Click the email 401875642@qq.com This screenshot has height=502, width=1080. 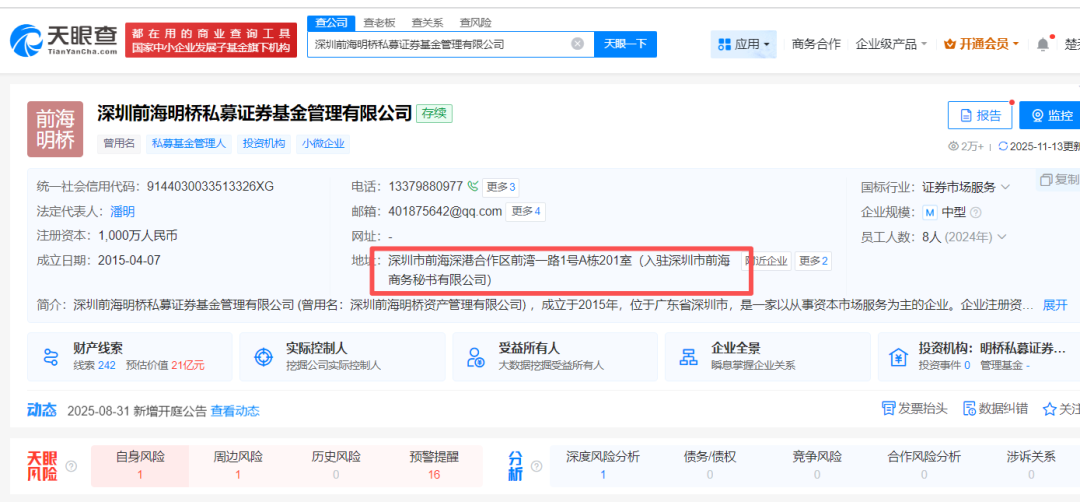click(x=445, y=211)
